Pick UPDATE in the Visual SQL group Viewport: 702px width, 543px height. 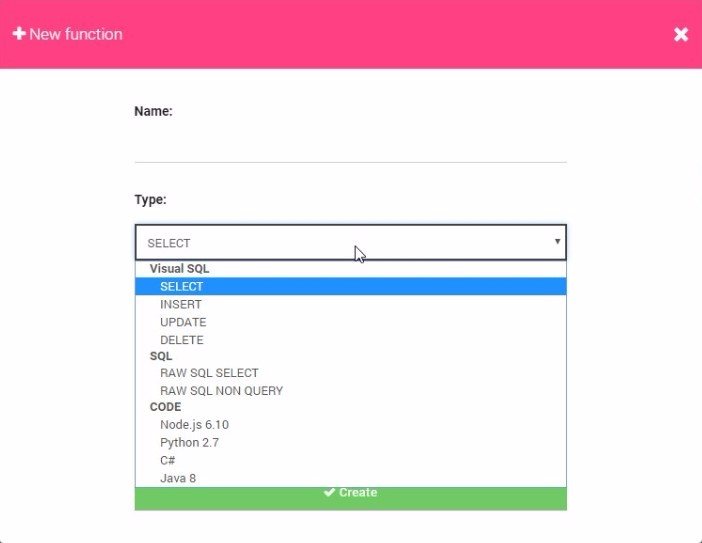click(x=183, y=323)
